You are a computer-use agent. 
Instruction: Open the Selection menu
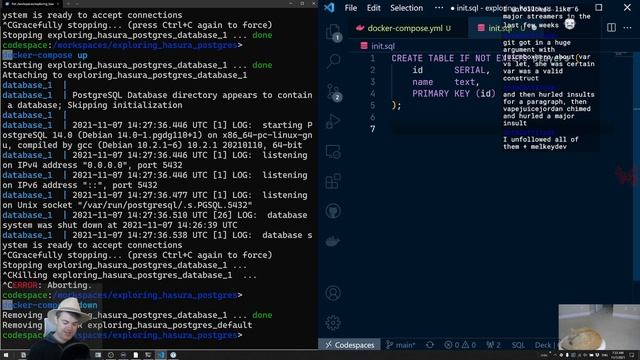[x=406, y=8]
